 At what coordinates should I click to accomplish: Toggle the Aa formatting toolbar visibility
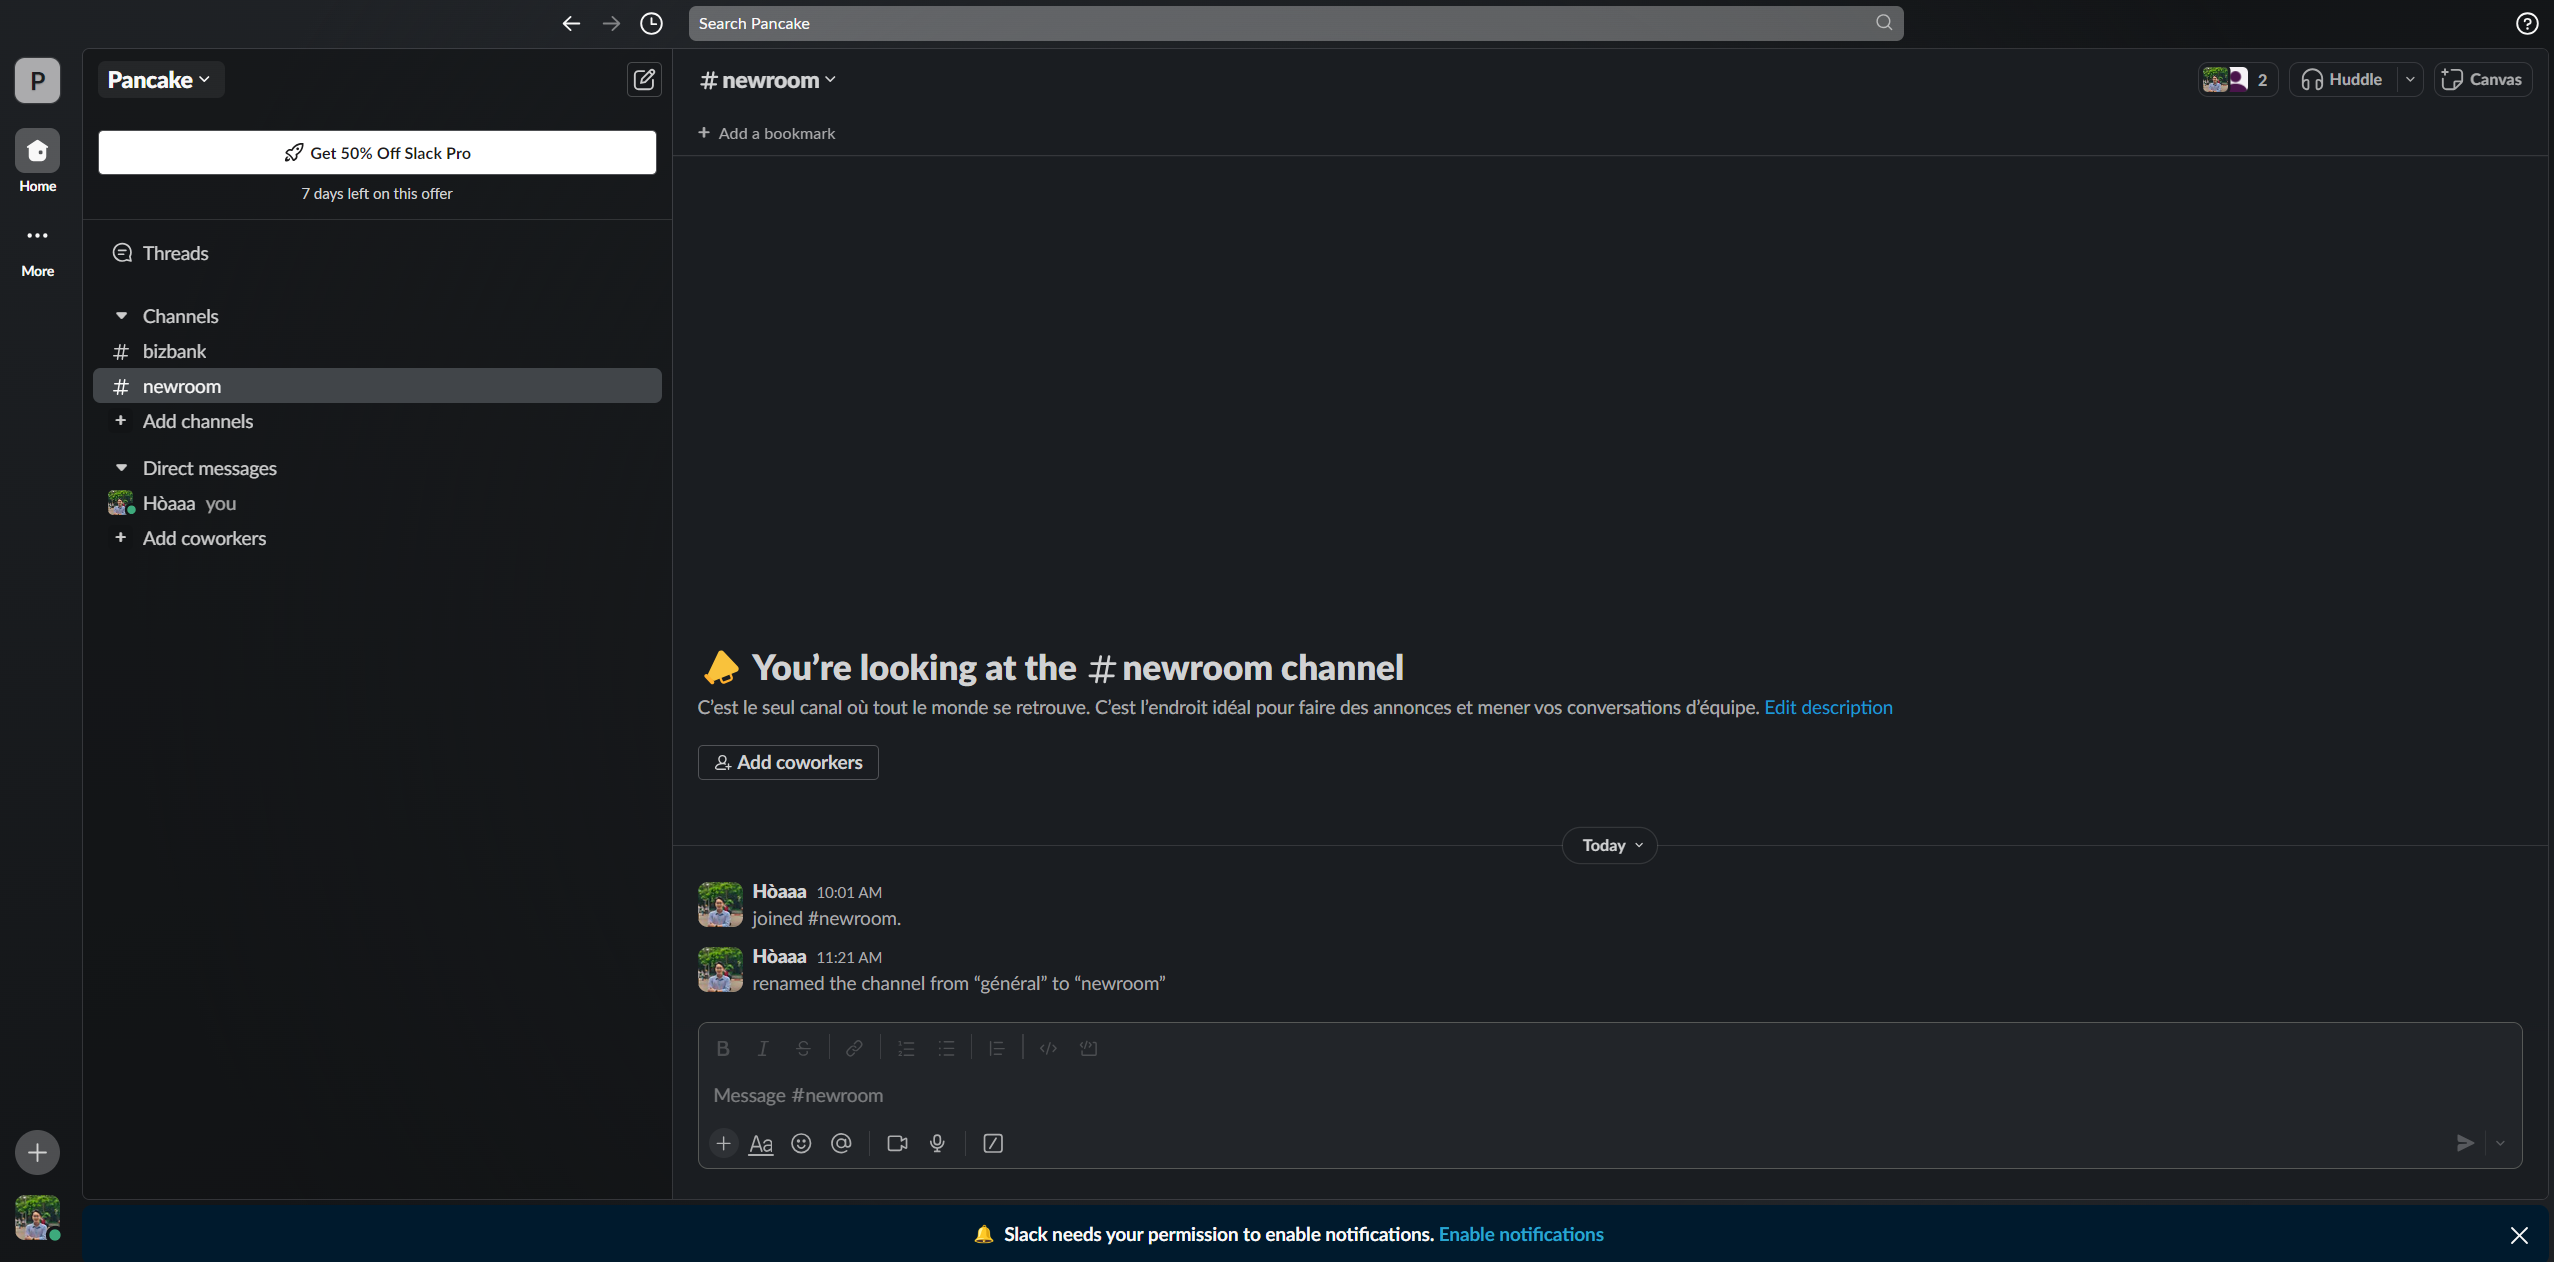pyautogui.click(x=761, y=1143)
